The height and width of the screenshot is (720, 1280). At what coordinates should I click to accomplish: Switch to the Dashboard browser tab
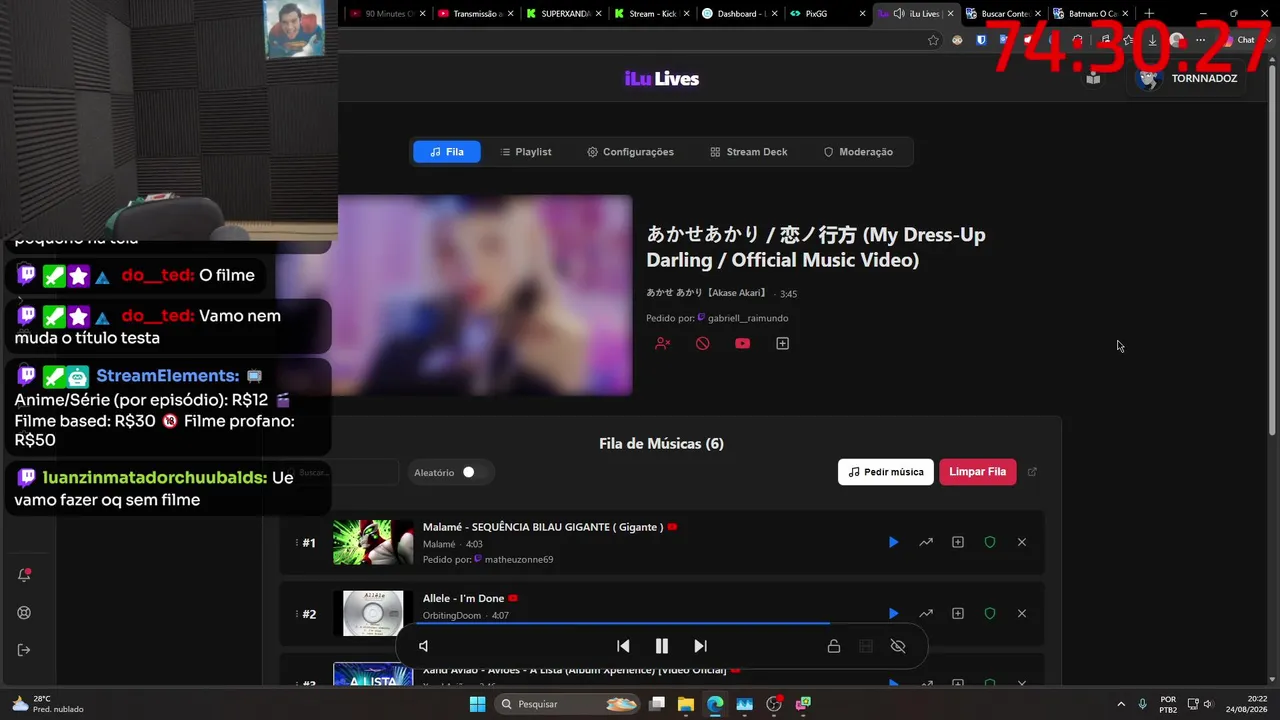[739, 14]
